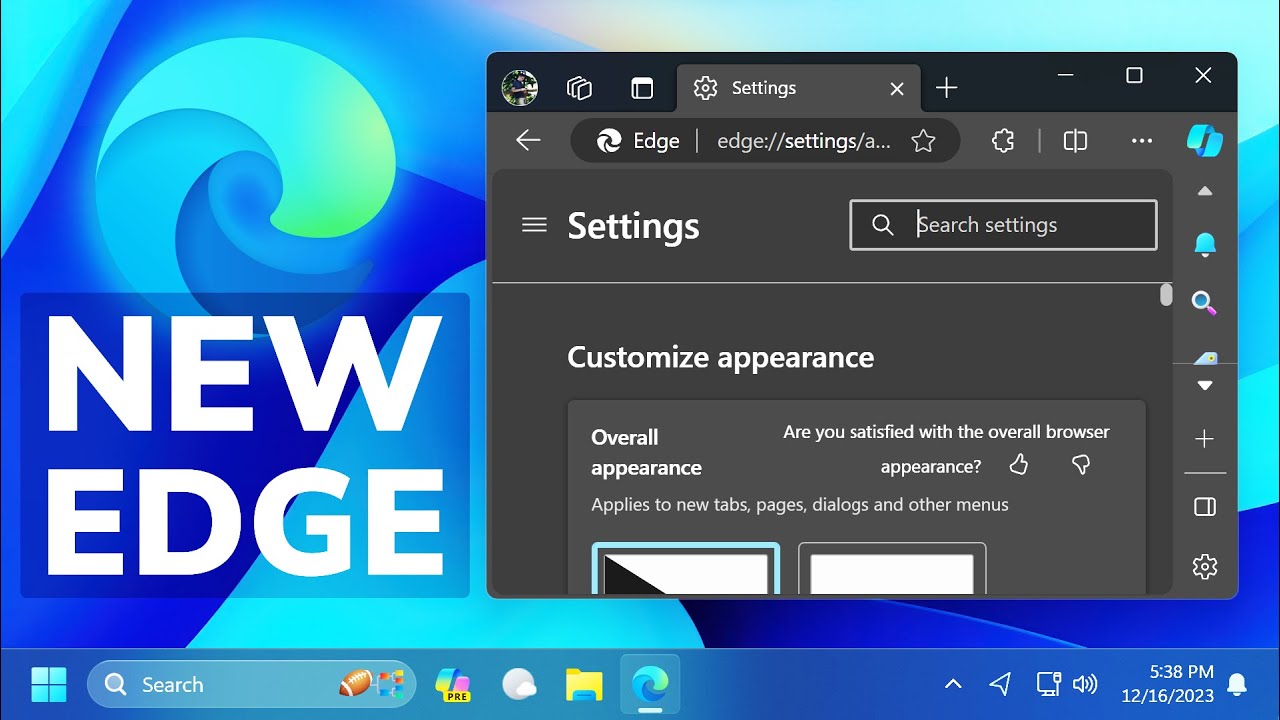This screenshot has height=720, width=1280.
Task: Click the taskbar Search box
Action: click(x=252, y=685)
